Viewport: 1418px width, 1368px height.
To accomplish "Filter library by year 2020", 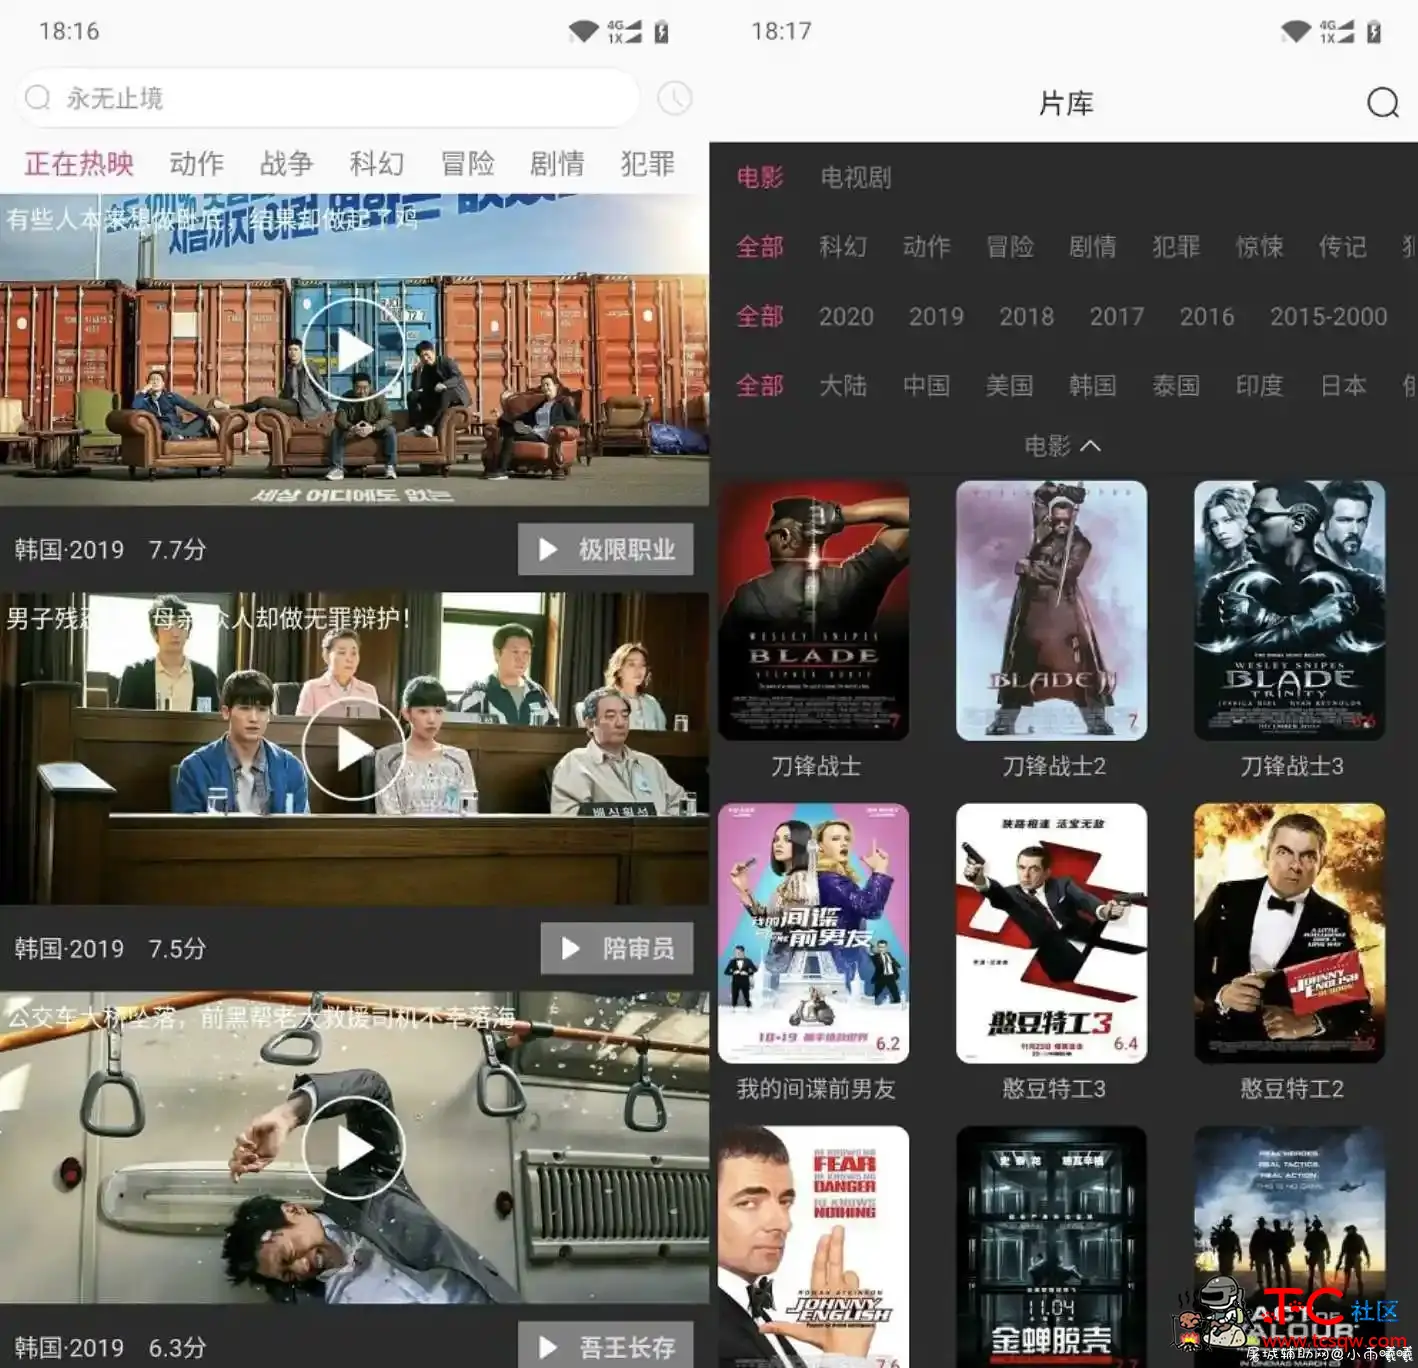I will click(x=846, y=316).
